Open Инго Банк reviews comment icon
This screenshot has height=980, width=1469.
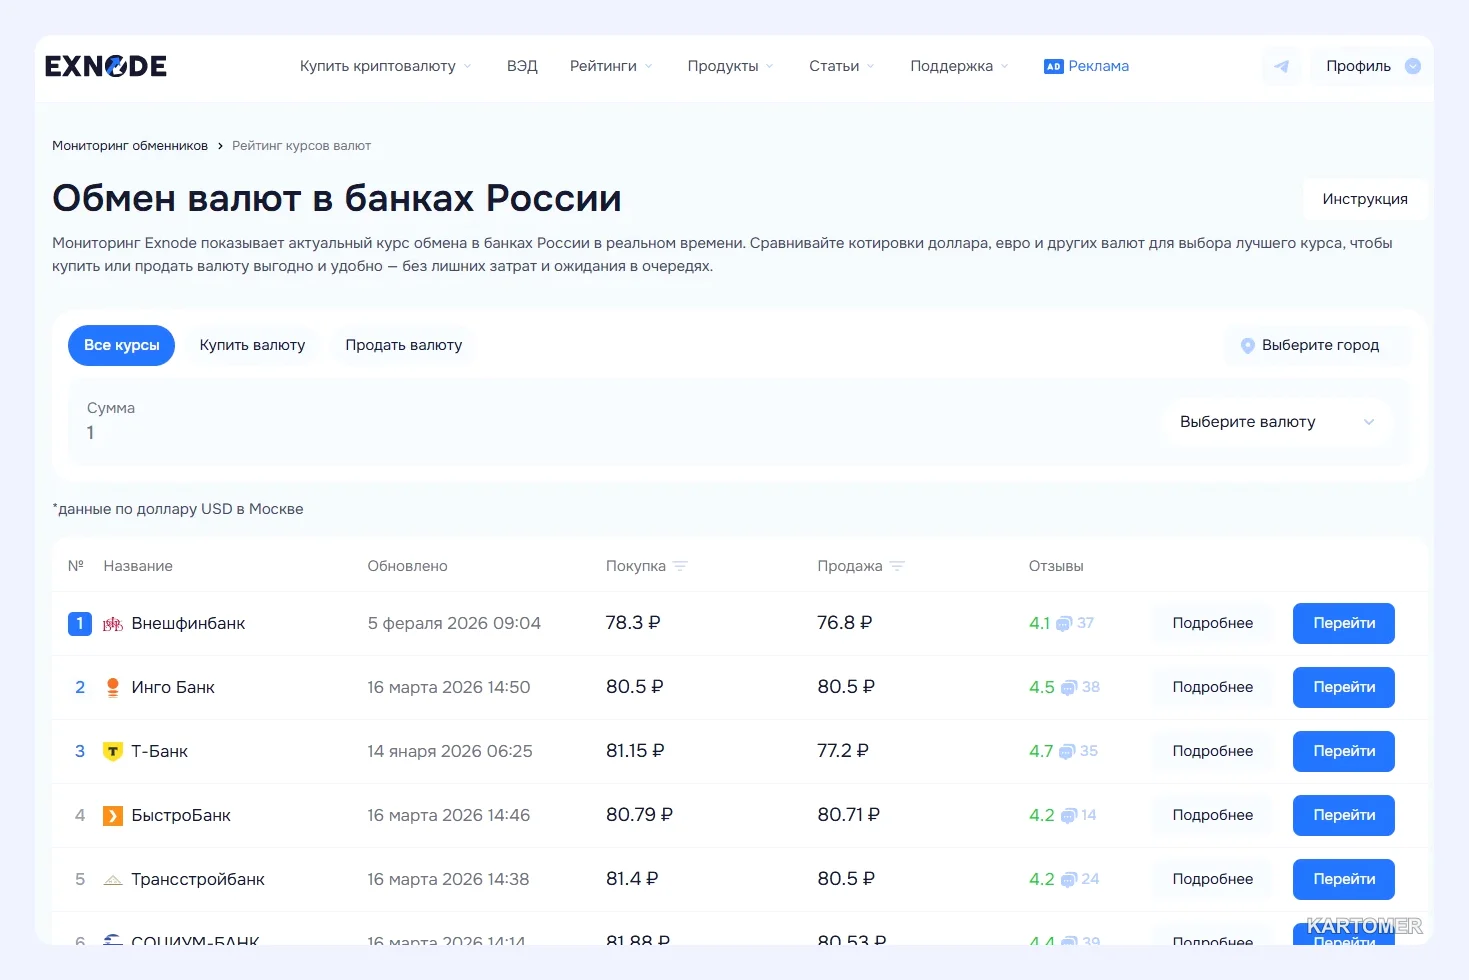click(1069, 688)
